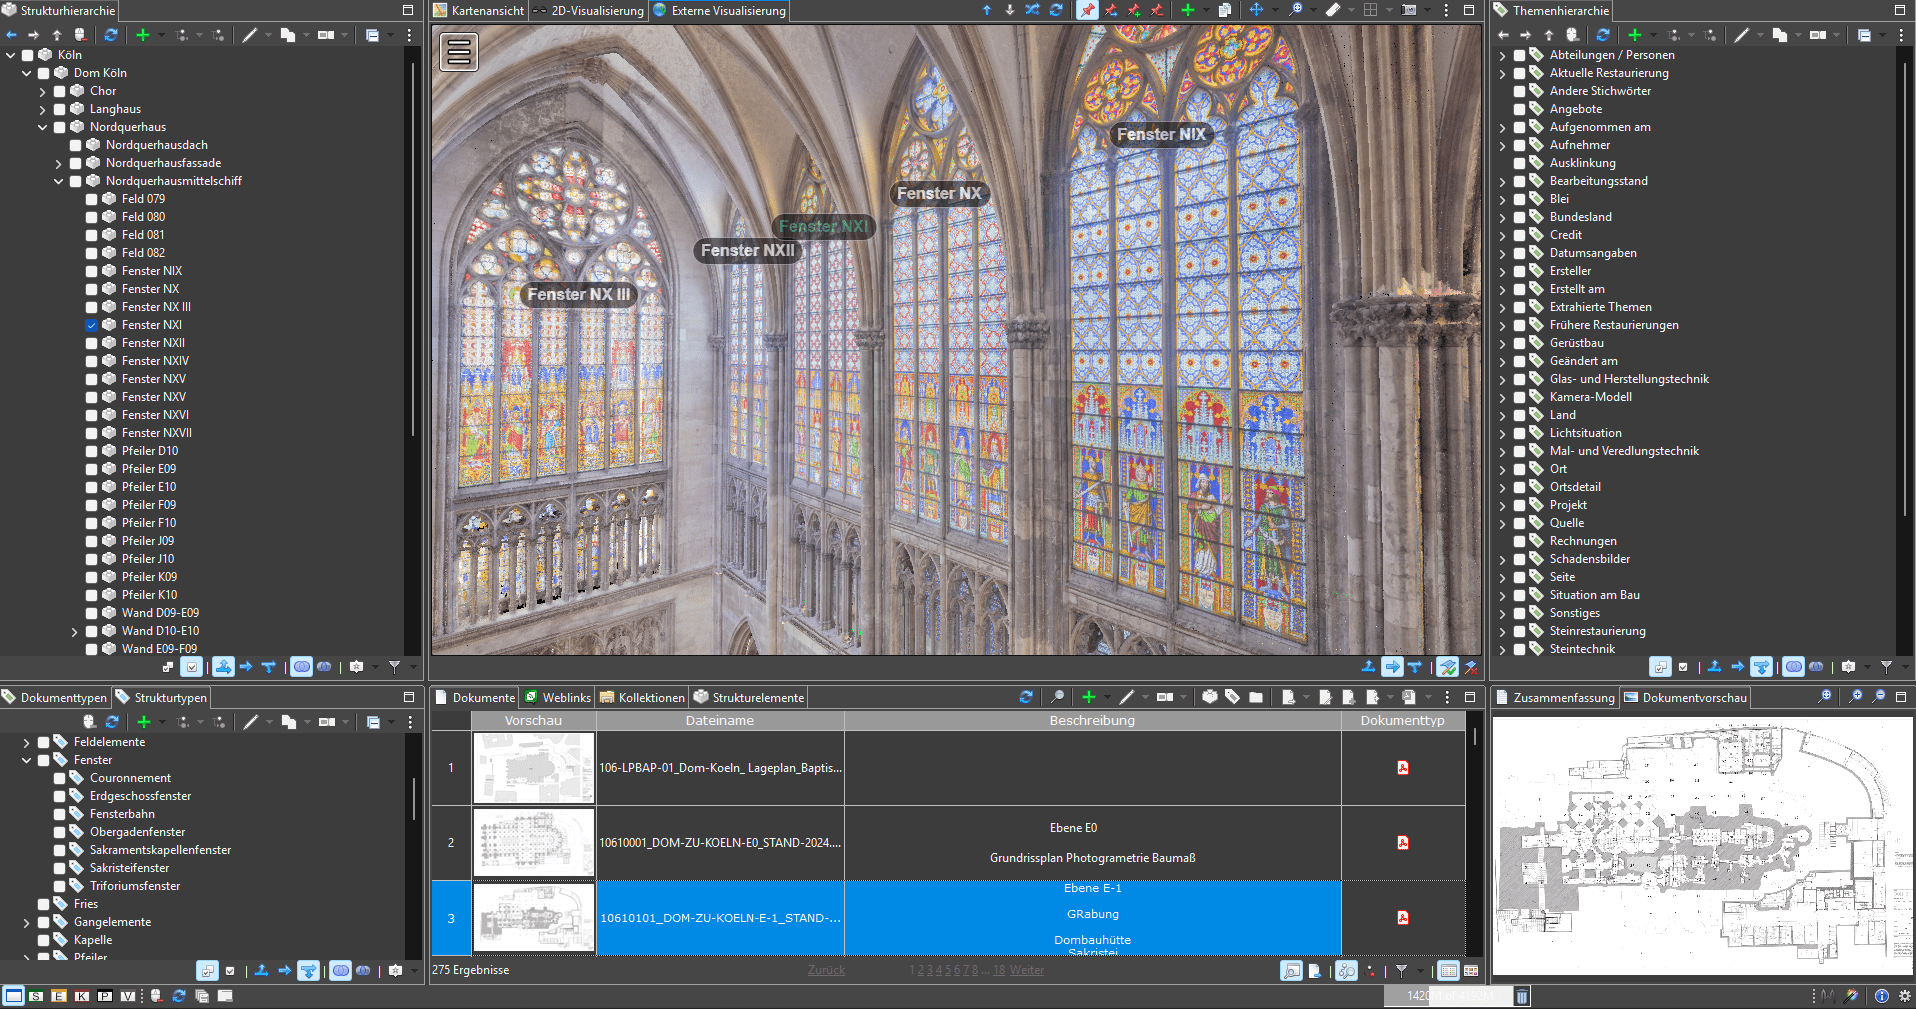Viewport: 1916px width, 1009px height.
Task: Click the Weiter pagination link
Action: click(1026, 970)
